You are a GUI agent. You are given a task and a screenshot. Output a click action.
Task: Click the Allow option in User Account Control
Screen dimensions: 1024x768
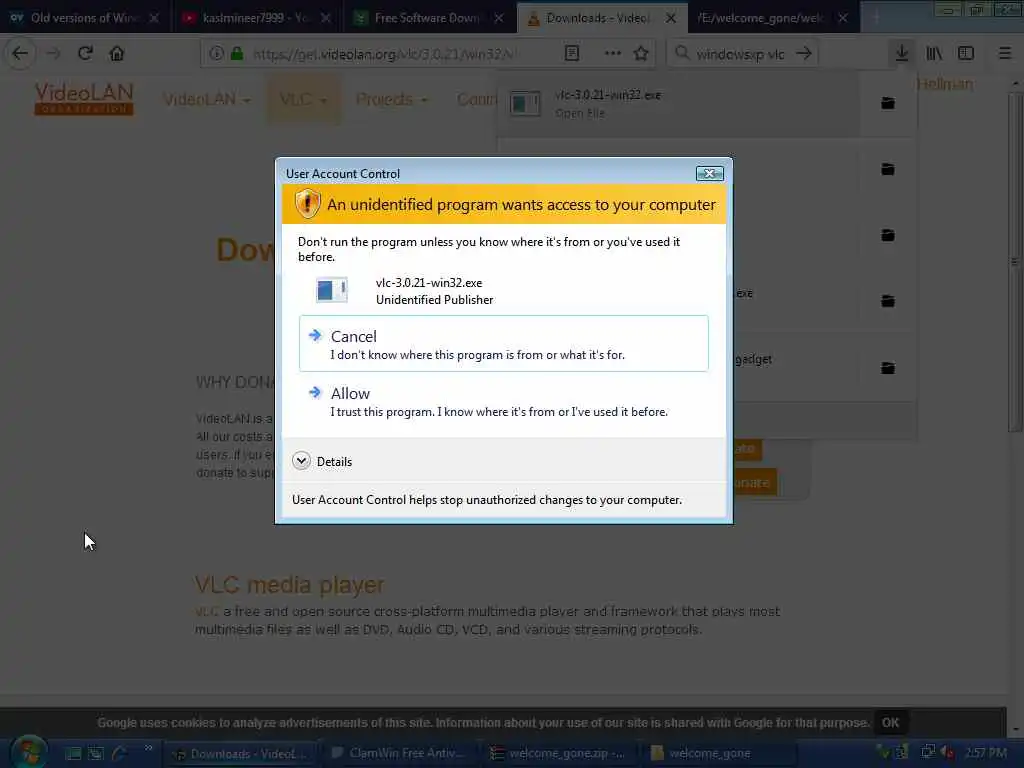point(504,402)
